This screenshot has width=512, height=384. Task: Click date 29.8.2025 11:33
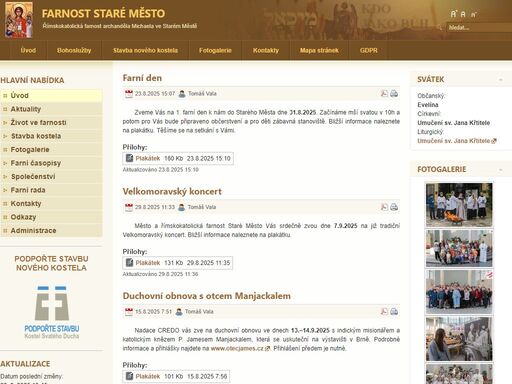[x=155, y=207]
